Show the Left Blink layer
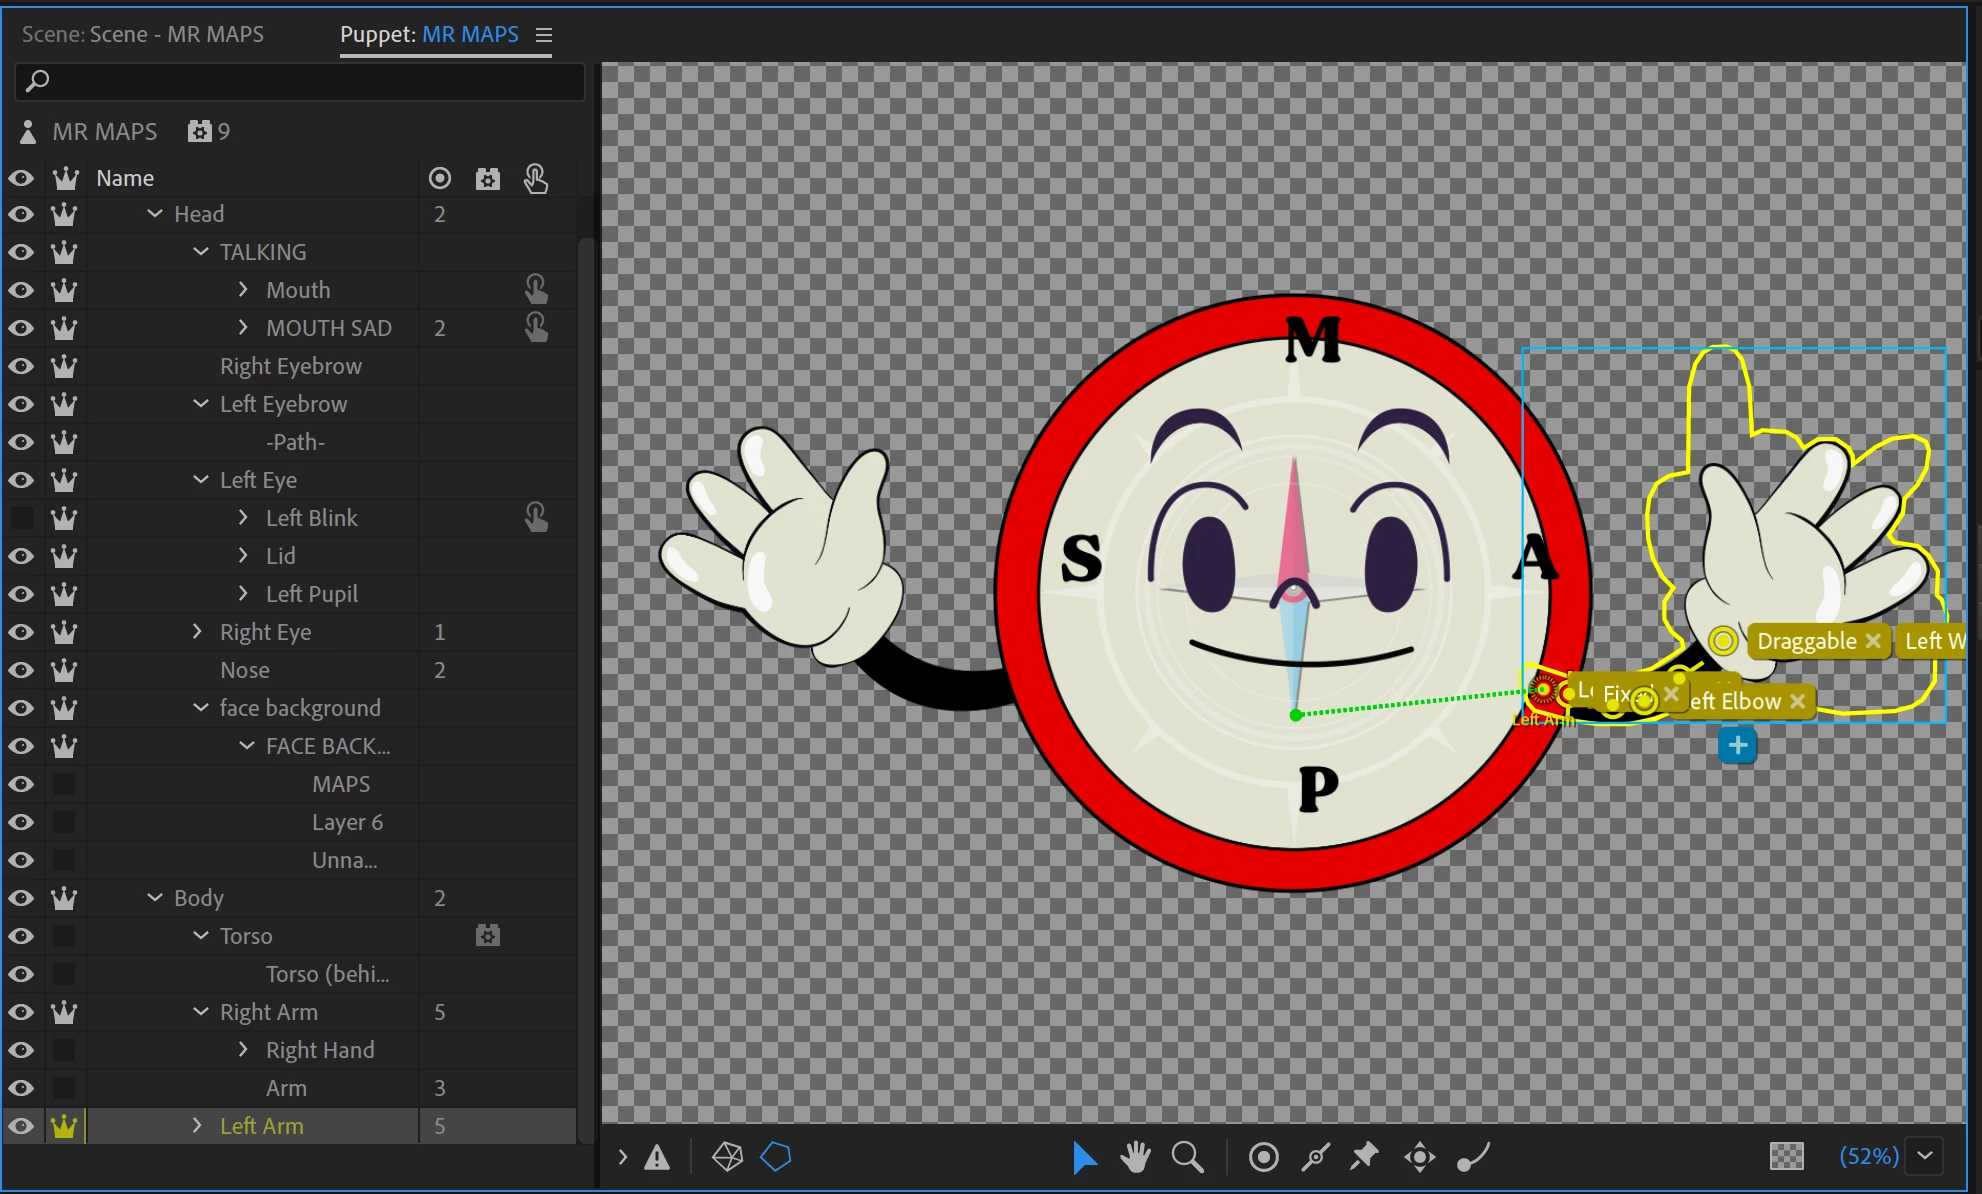1982x1194 pixels. (21, 518)
